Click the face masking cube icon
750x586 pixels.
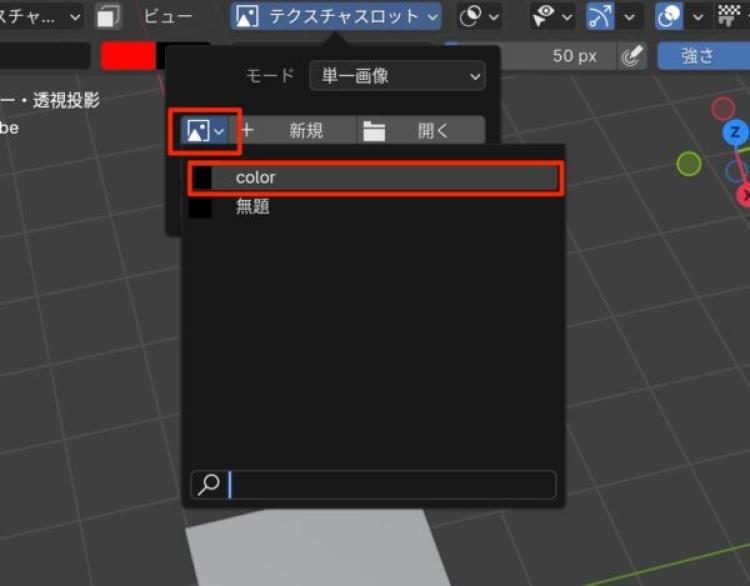coord(108,16)
